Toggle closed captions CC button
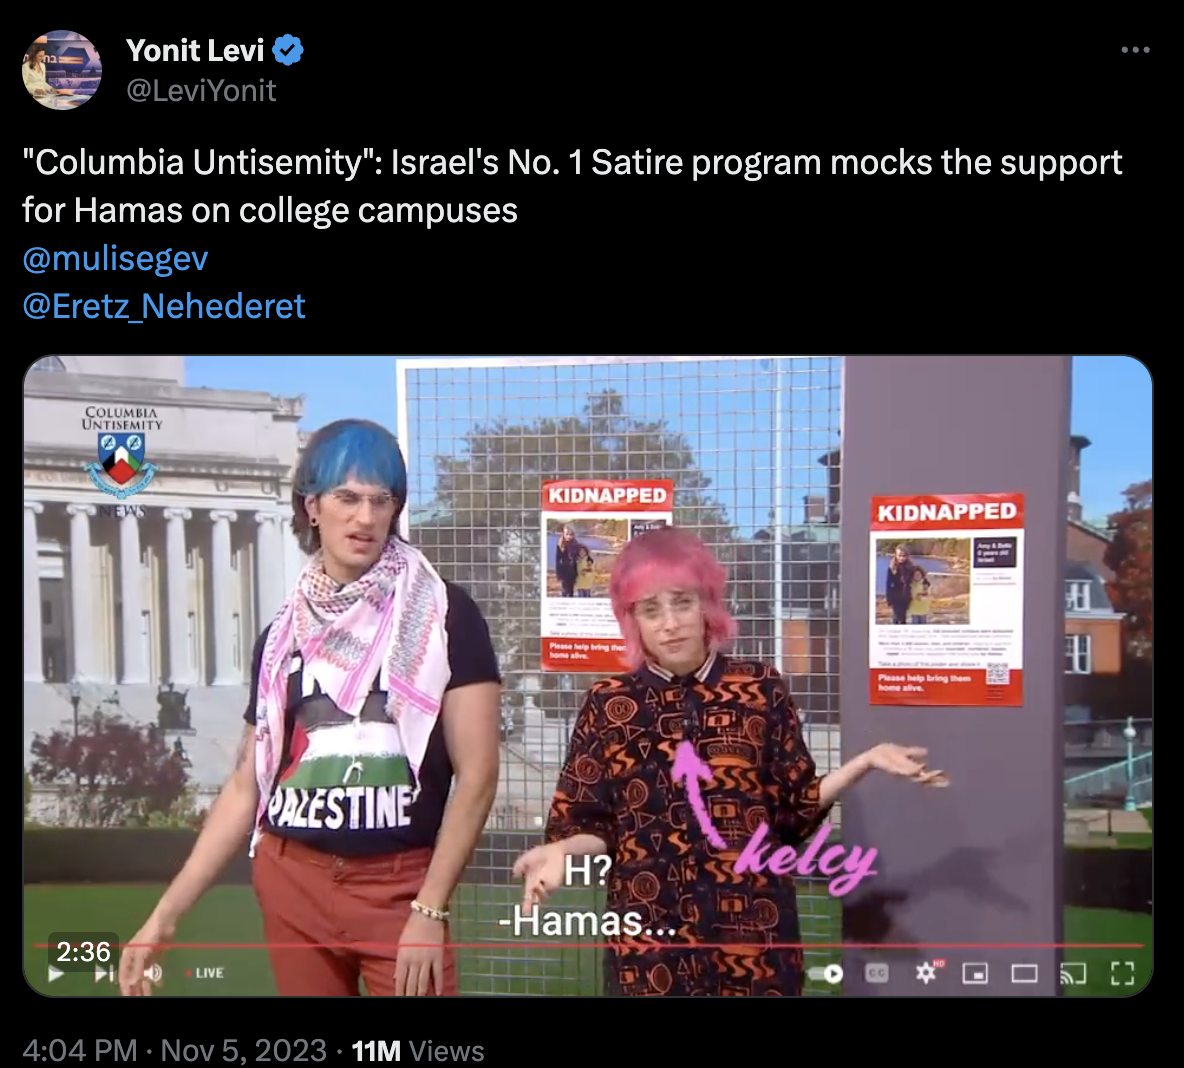Image resolution: width=1184 pixels, height=1068 pixels. [876, 974]
